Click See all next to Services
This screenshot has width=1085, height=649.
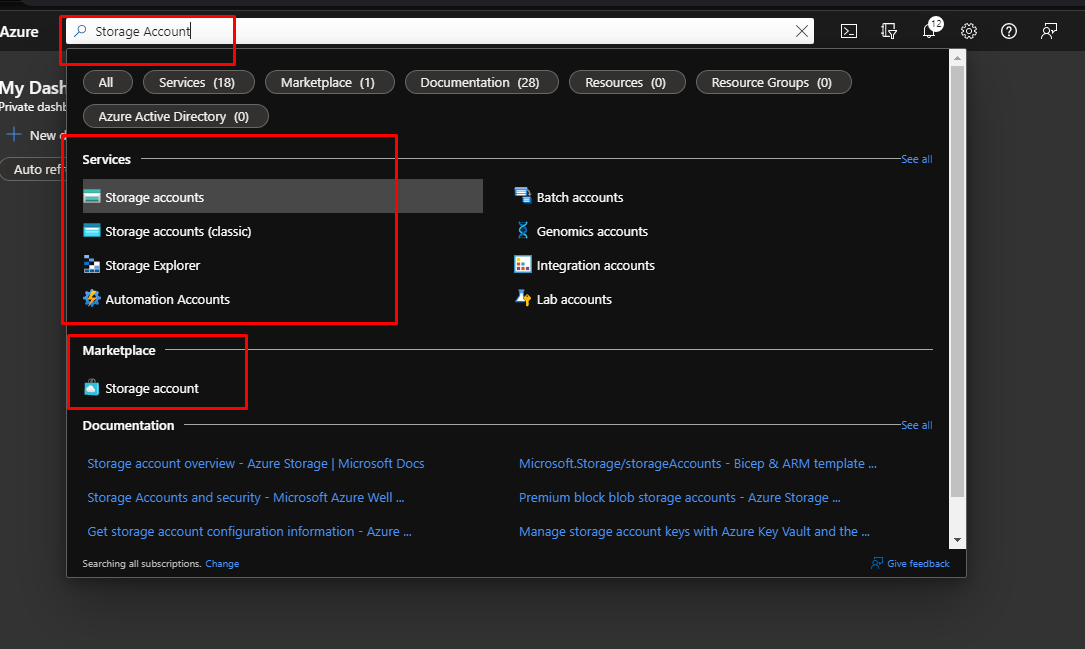[x=916, y=159]
